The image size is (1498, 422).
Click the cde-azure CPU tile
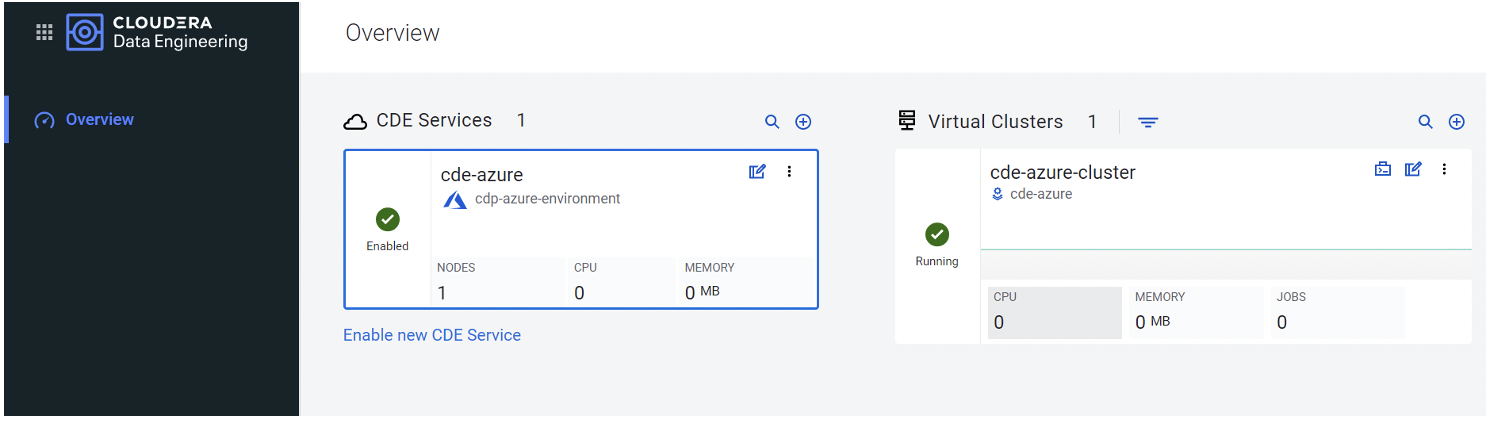pos(623,281)
